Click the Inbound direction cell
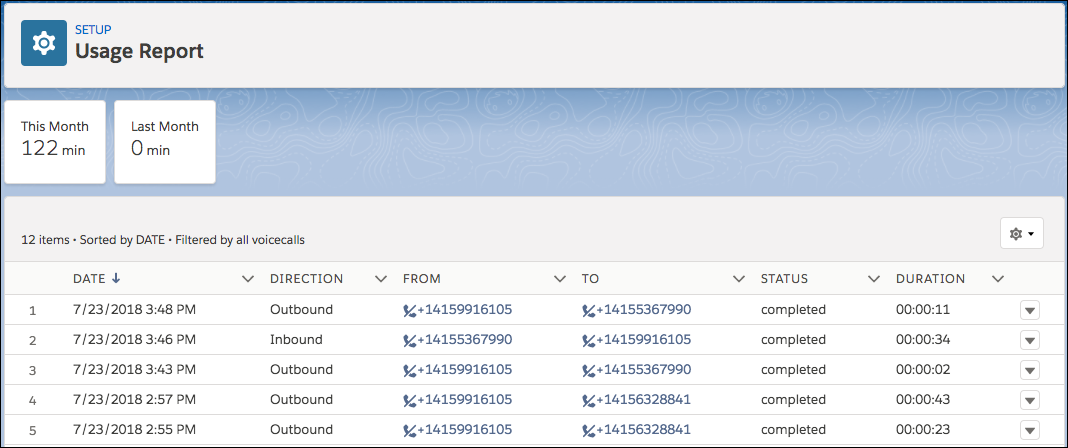1068x448 pixels. pos(296,339)
